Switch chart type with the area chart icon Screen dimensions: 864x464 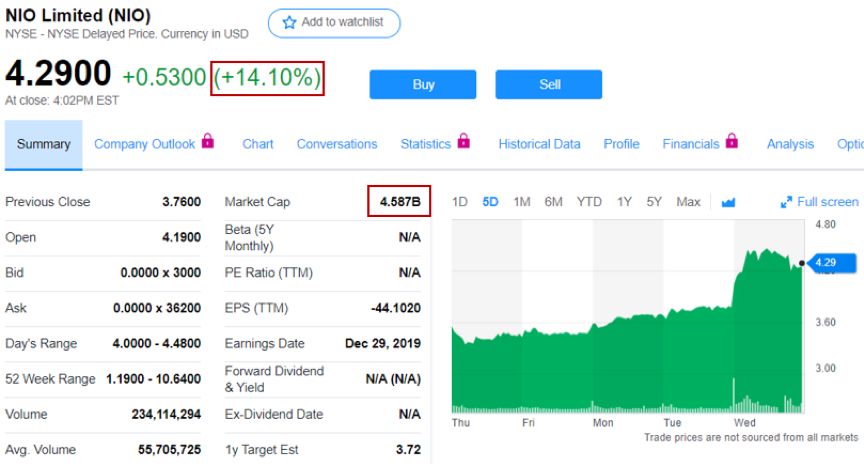tap(728, 202)
